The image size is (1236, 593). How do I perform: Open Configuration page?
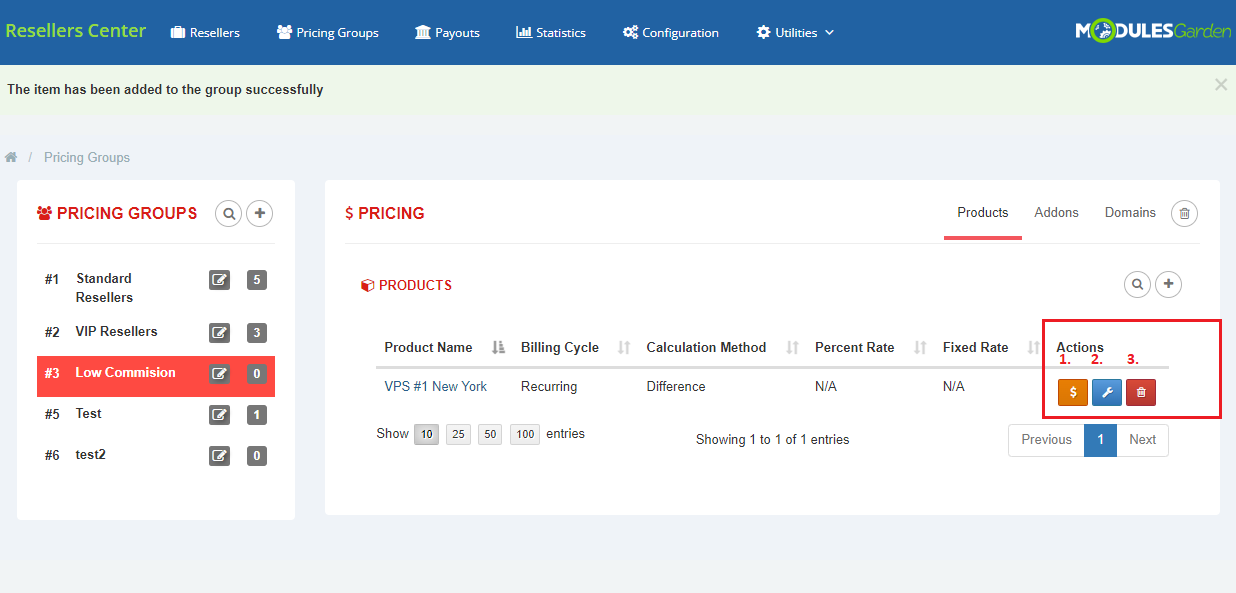click(670, 33)
